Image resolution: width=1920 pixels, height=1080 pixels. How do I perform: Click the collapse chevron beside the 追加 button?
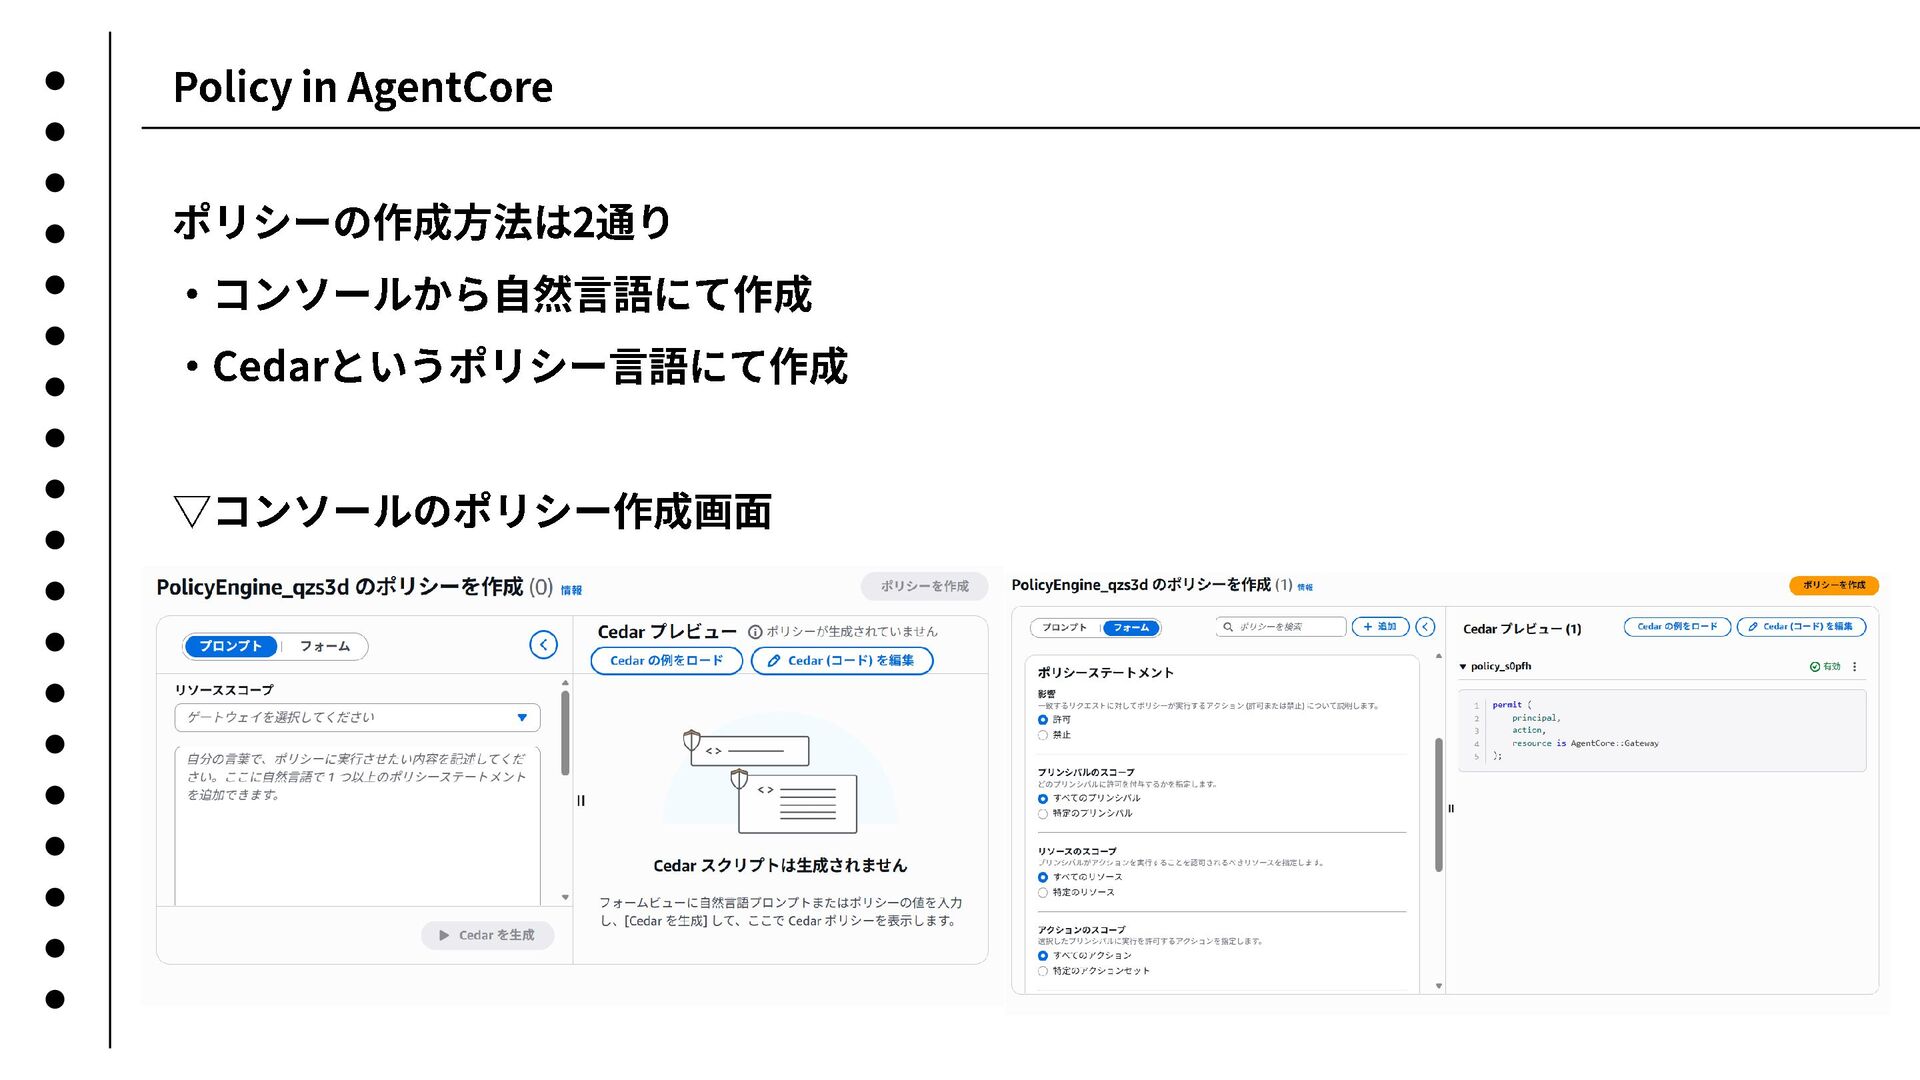tap(1426, 627)
